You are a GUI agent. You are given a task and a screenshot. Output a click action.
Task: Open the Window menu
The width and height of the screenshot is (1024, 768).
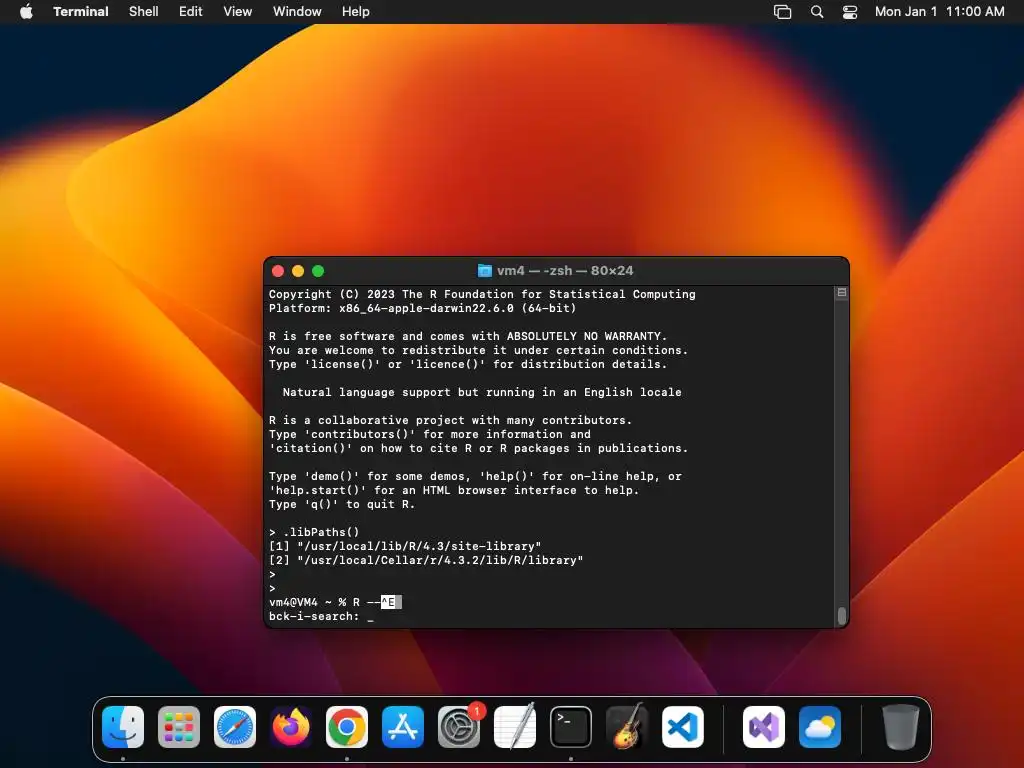(x=297, y=11)
